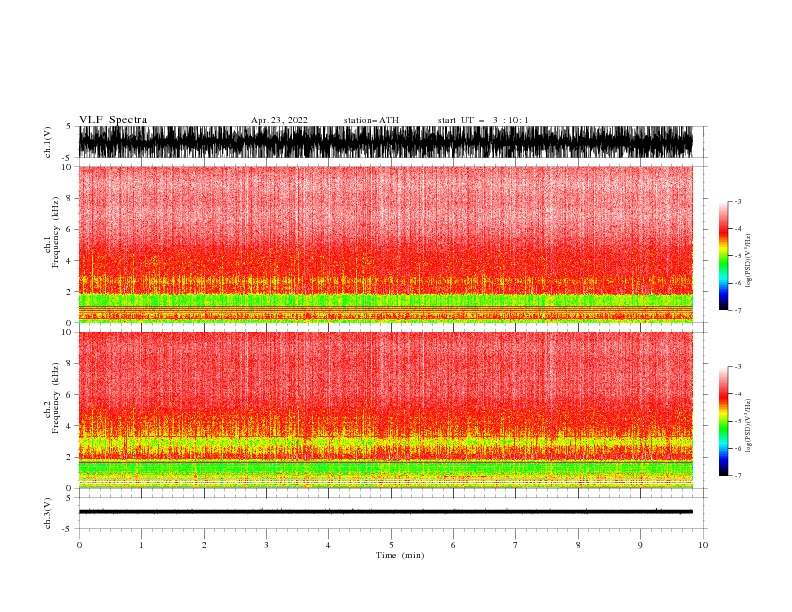
Task: Select the date text "Apr. 23, 2022"
Action: tap(279, 120)
